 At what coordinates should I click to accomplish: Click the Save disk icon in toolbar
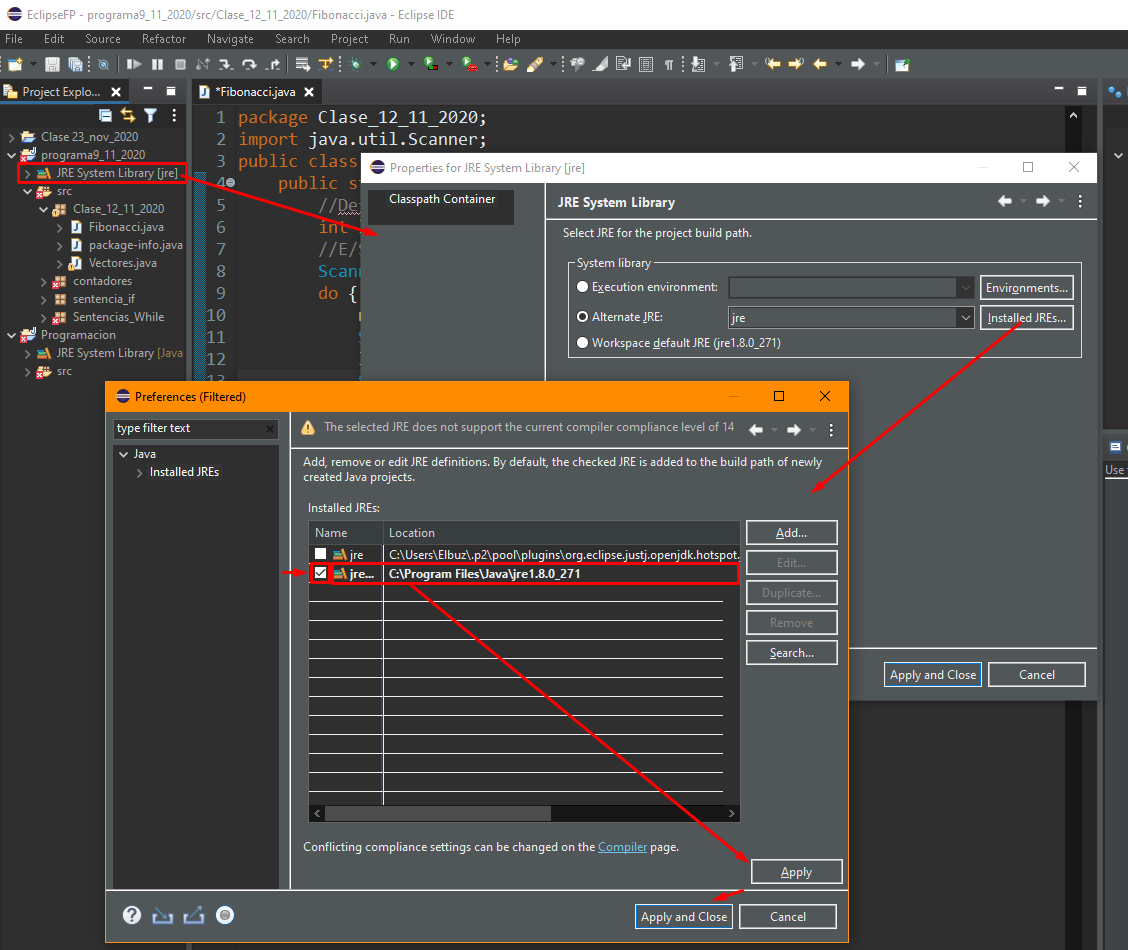[52, 64]
